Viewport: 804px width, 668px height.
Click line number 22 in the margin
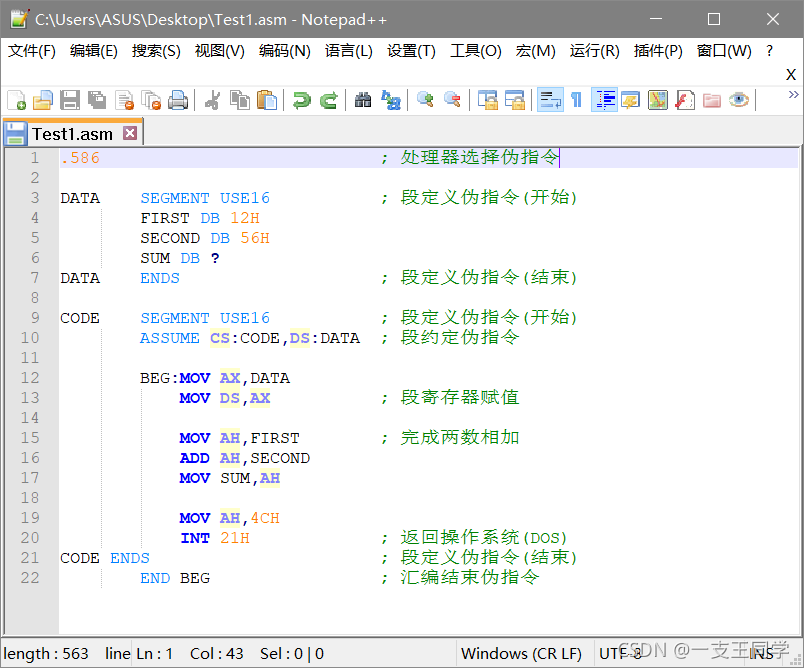click(30, 578)
